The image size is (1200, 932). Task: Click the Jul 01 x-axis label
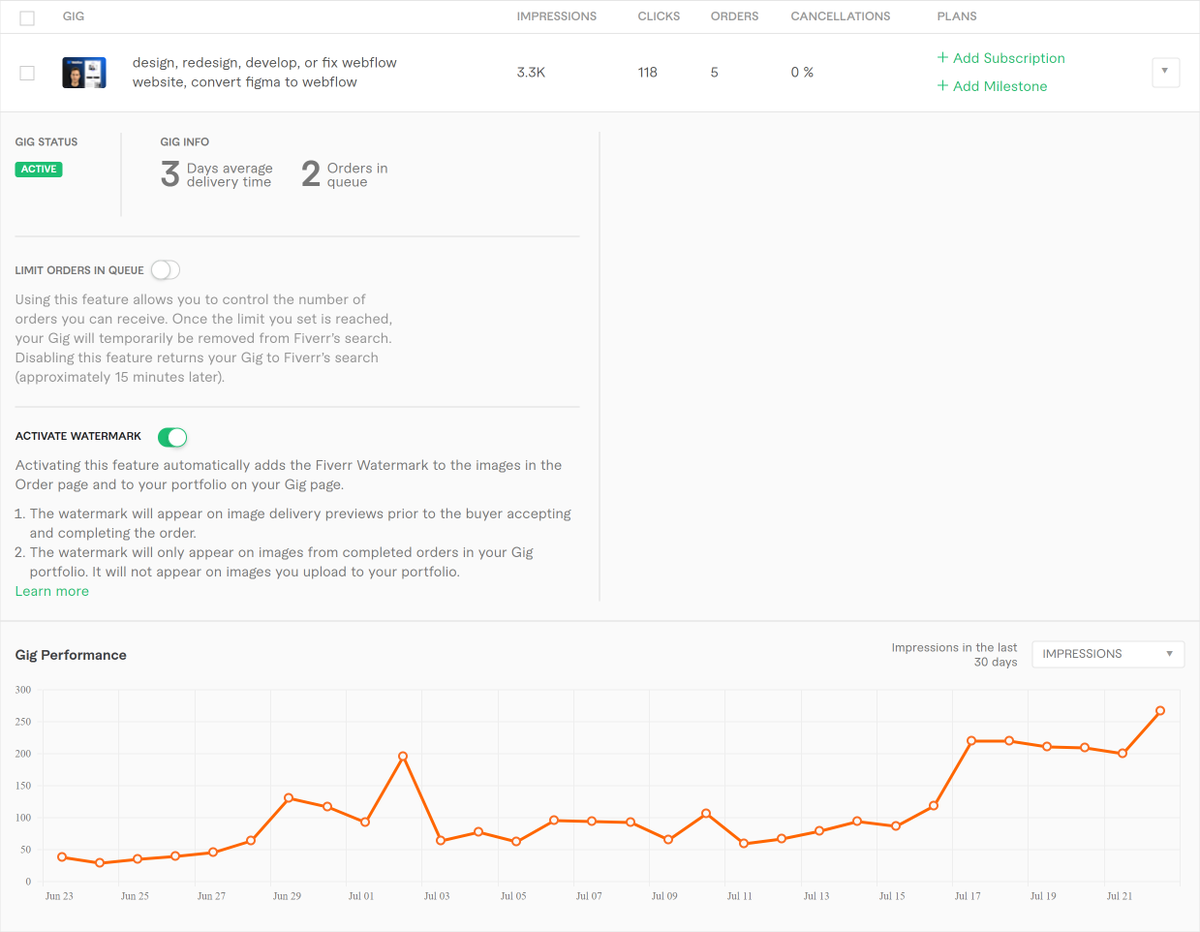[x=362, y=896]
